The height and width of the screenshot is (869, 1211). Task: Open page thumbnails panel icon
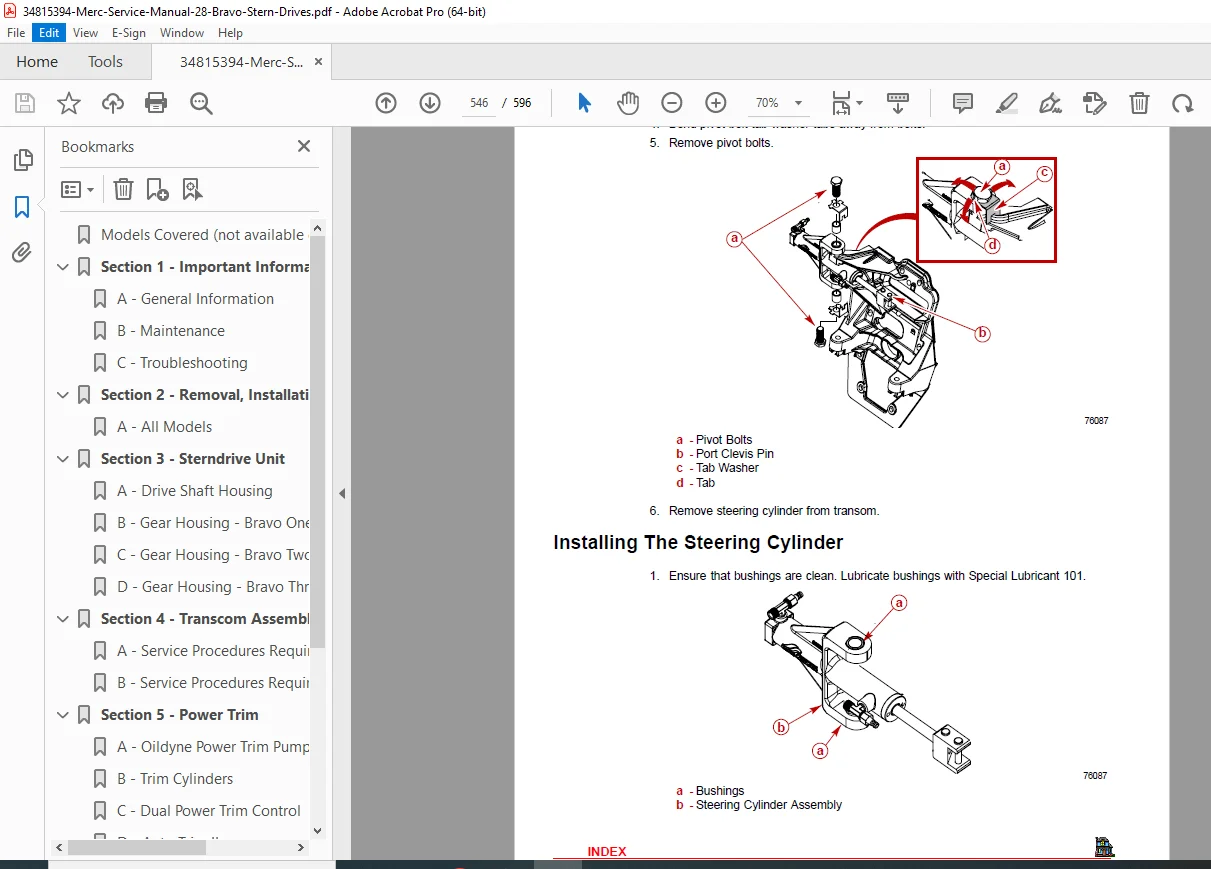pos(22,159)
